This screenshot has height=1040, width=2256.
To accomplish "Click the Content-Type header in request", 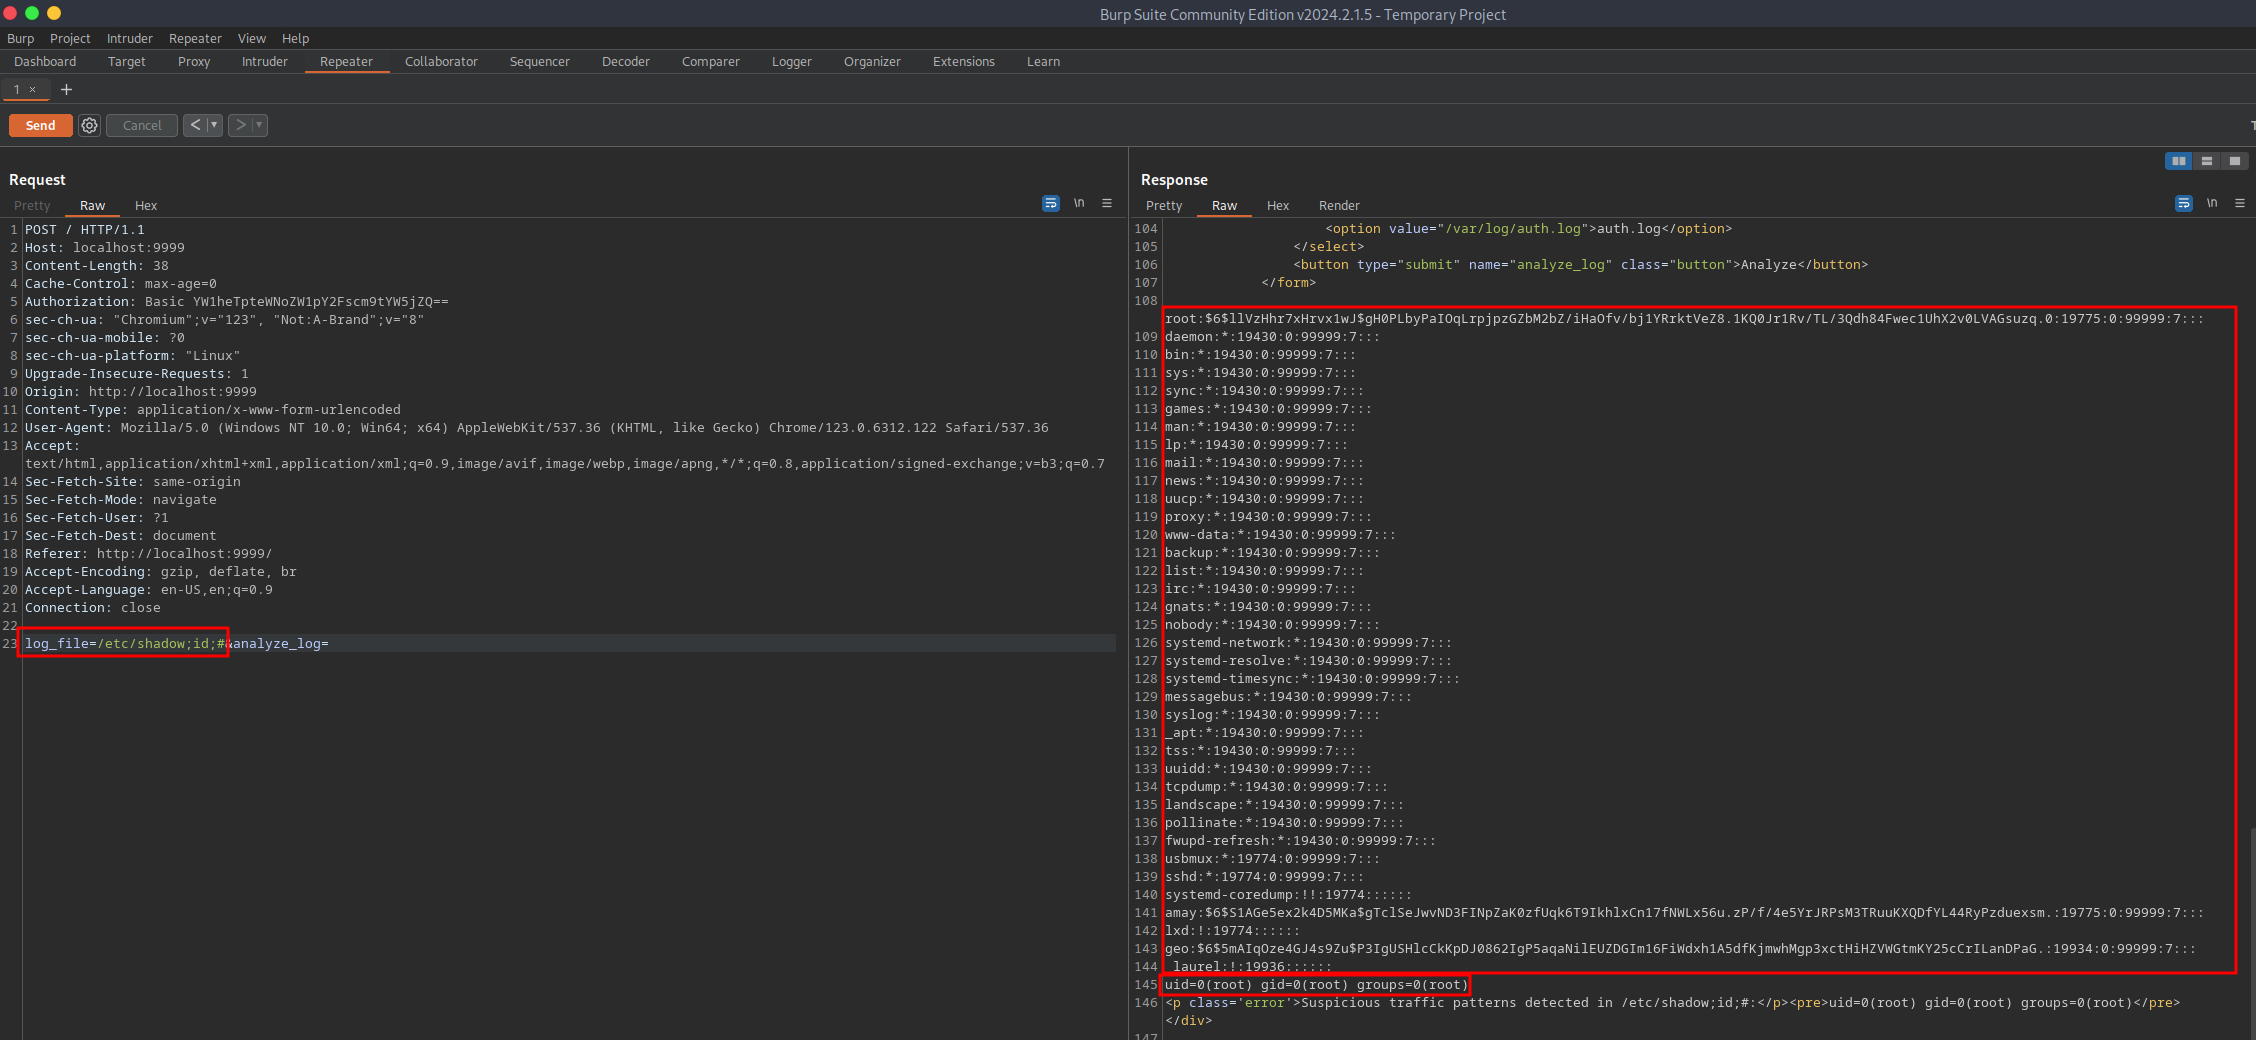I will pyautogui.click(x=213, y=409).
